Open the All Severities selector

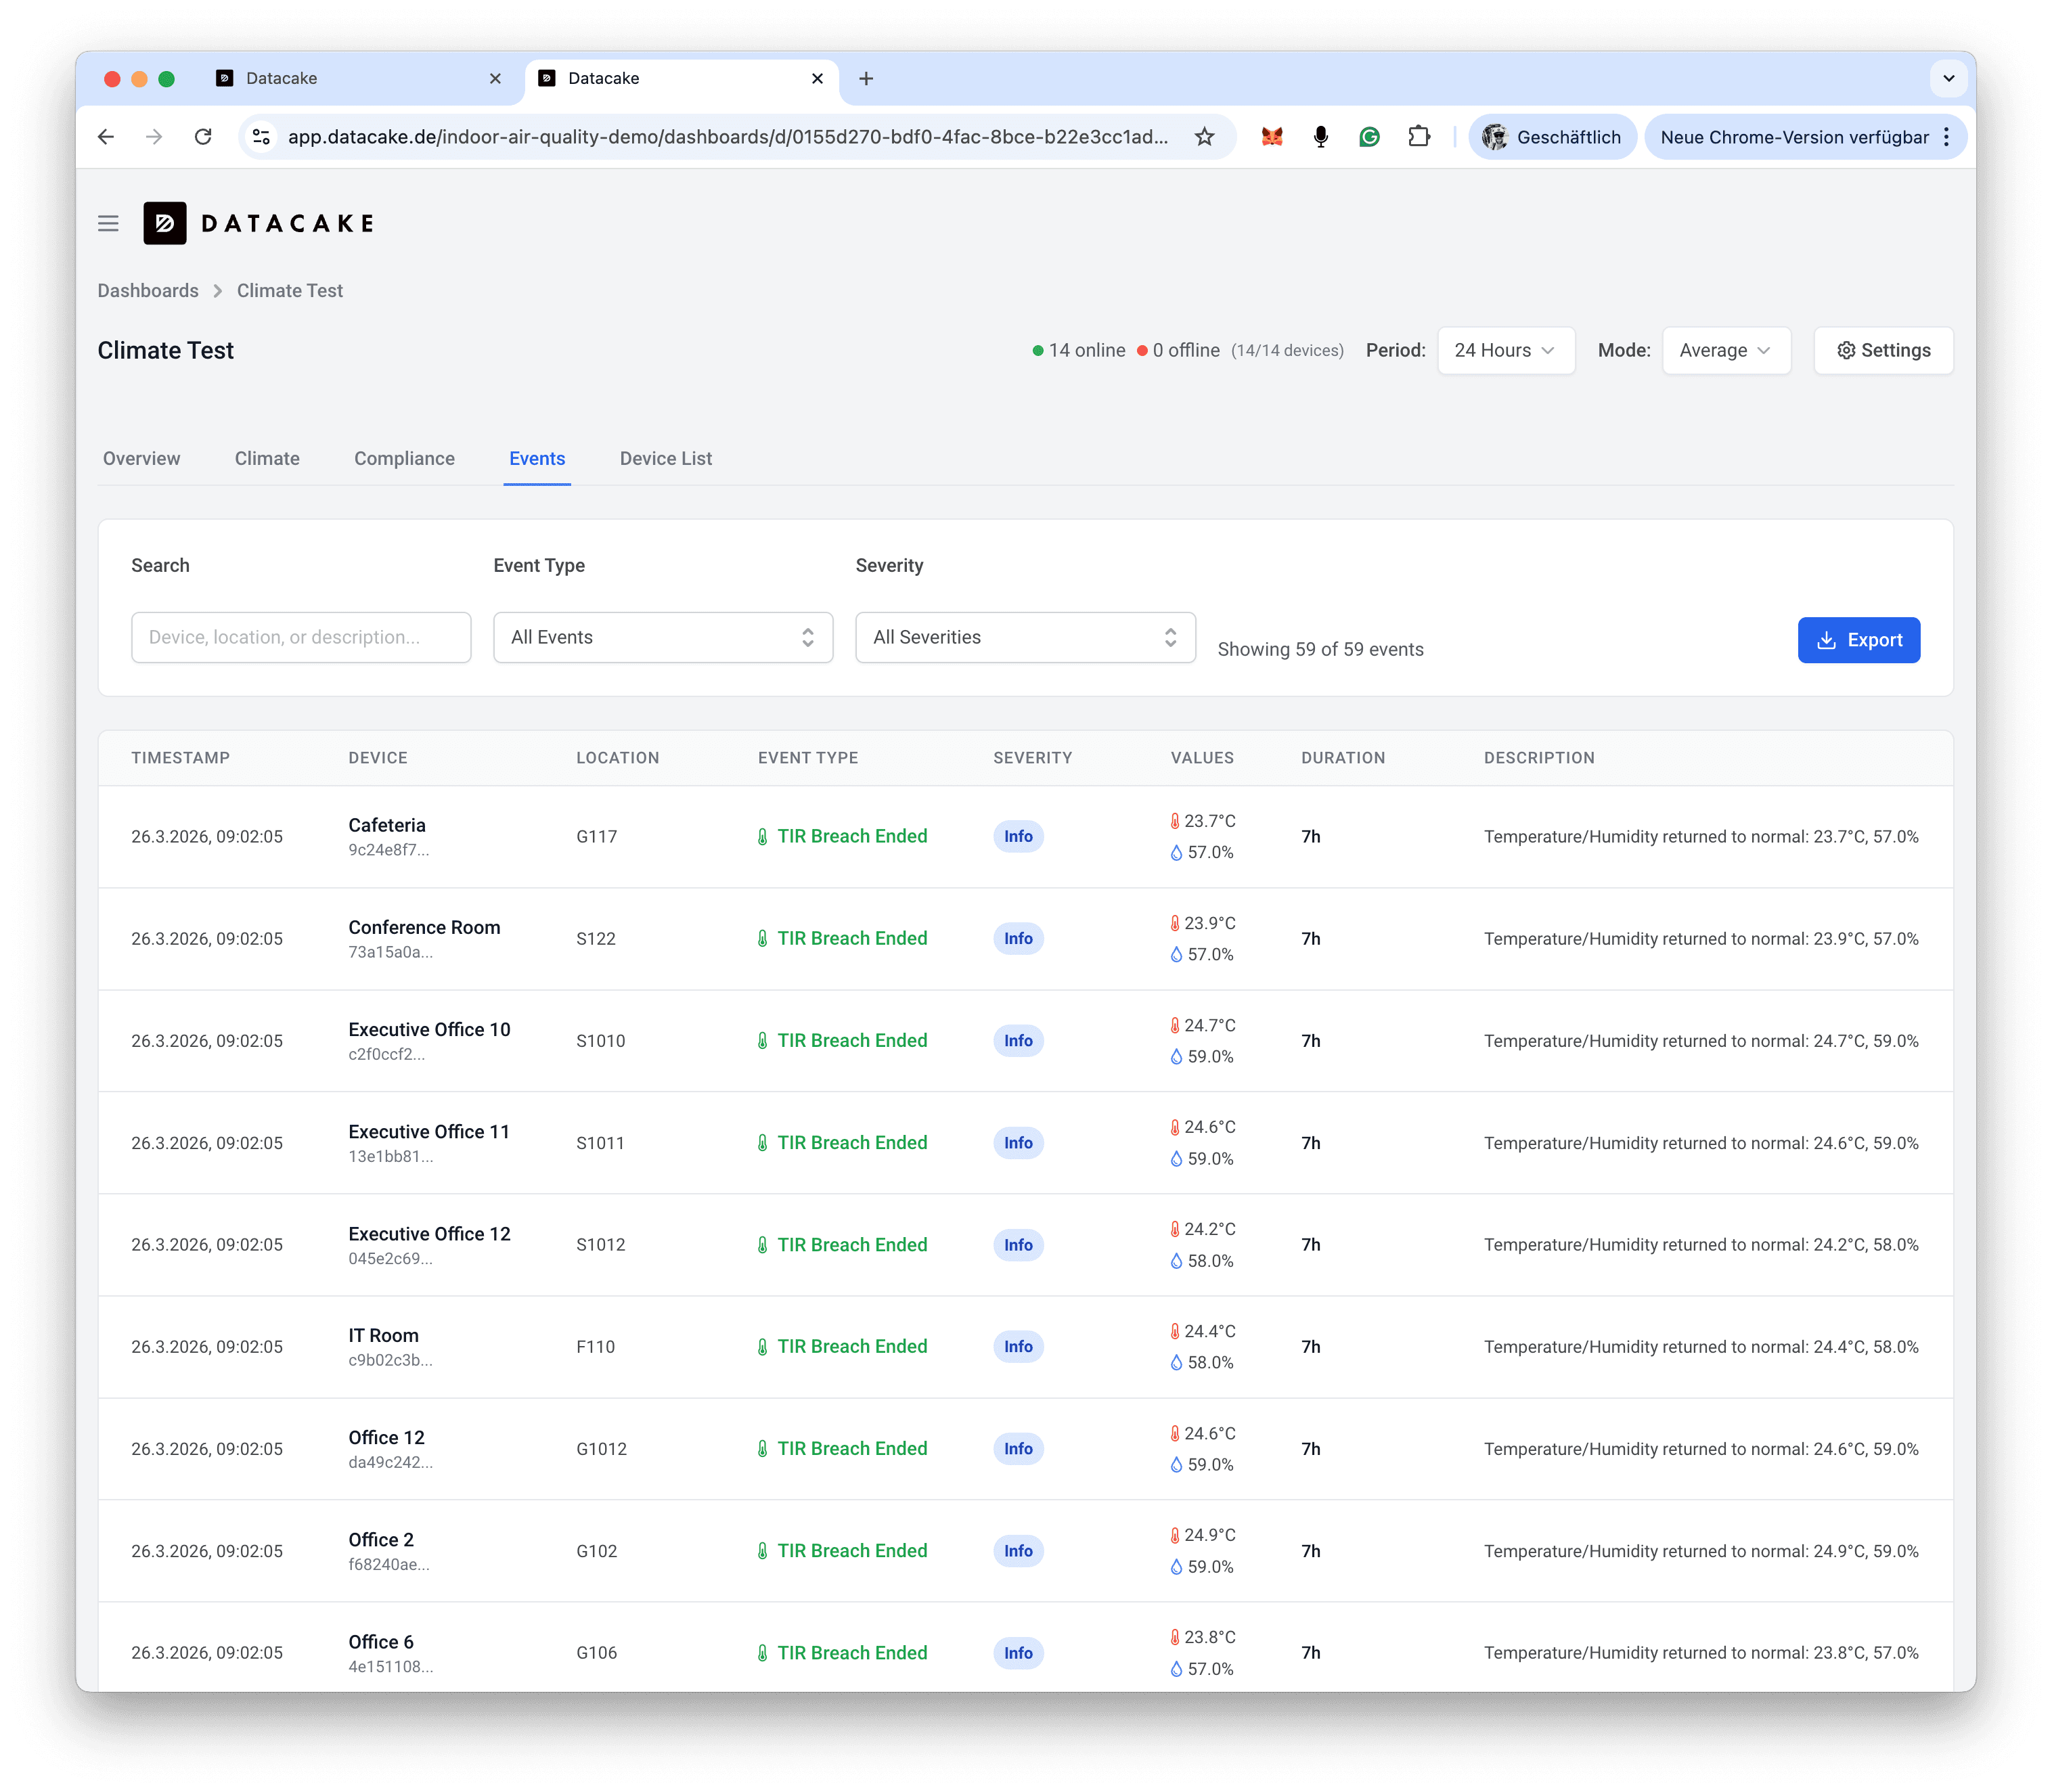coord(1025,637)
